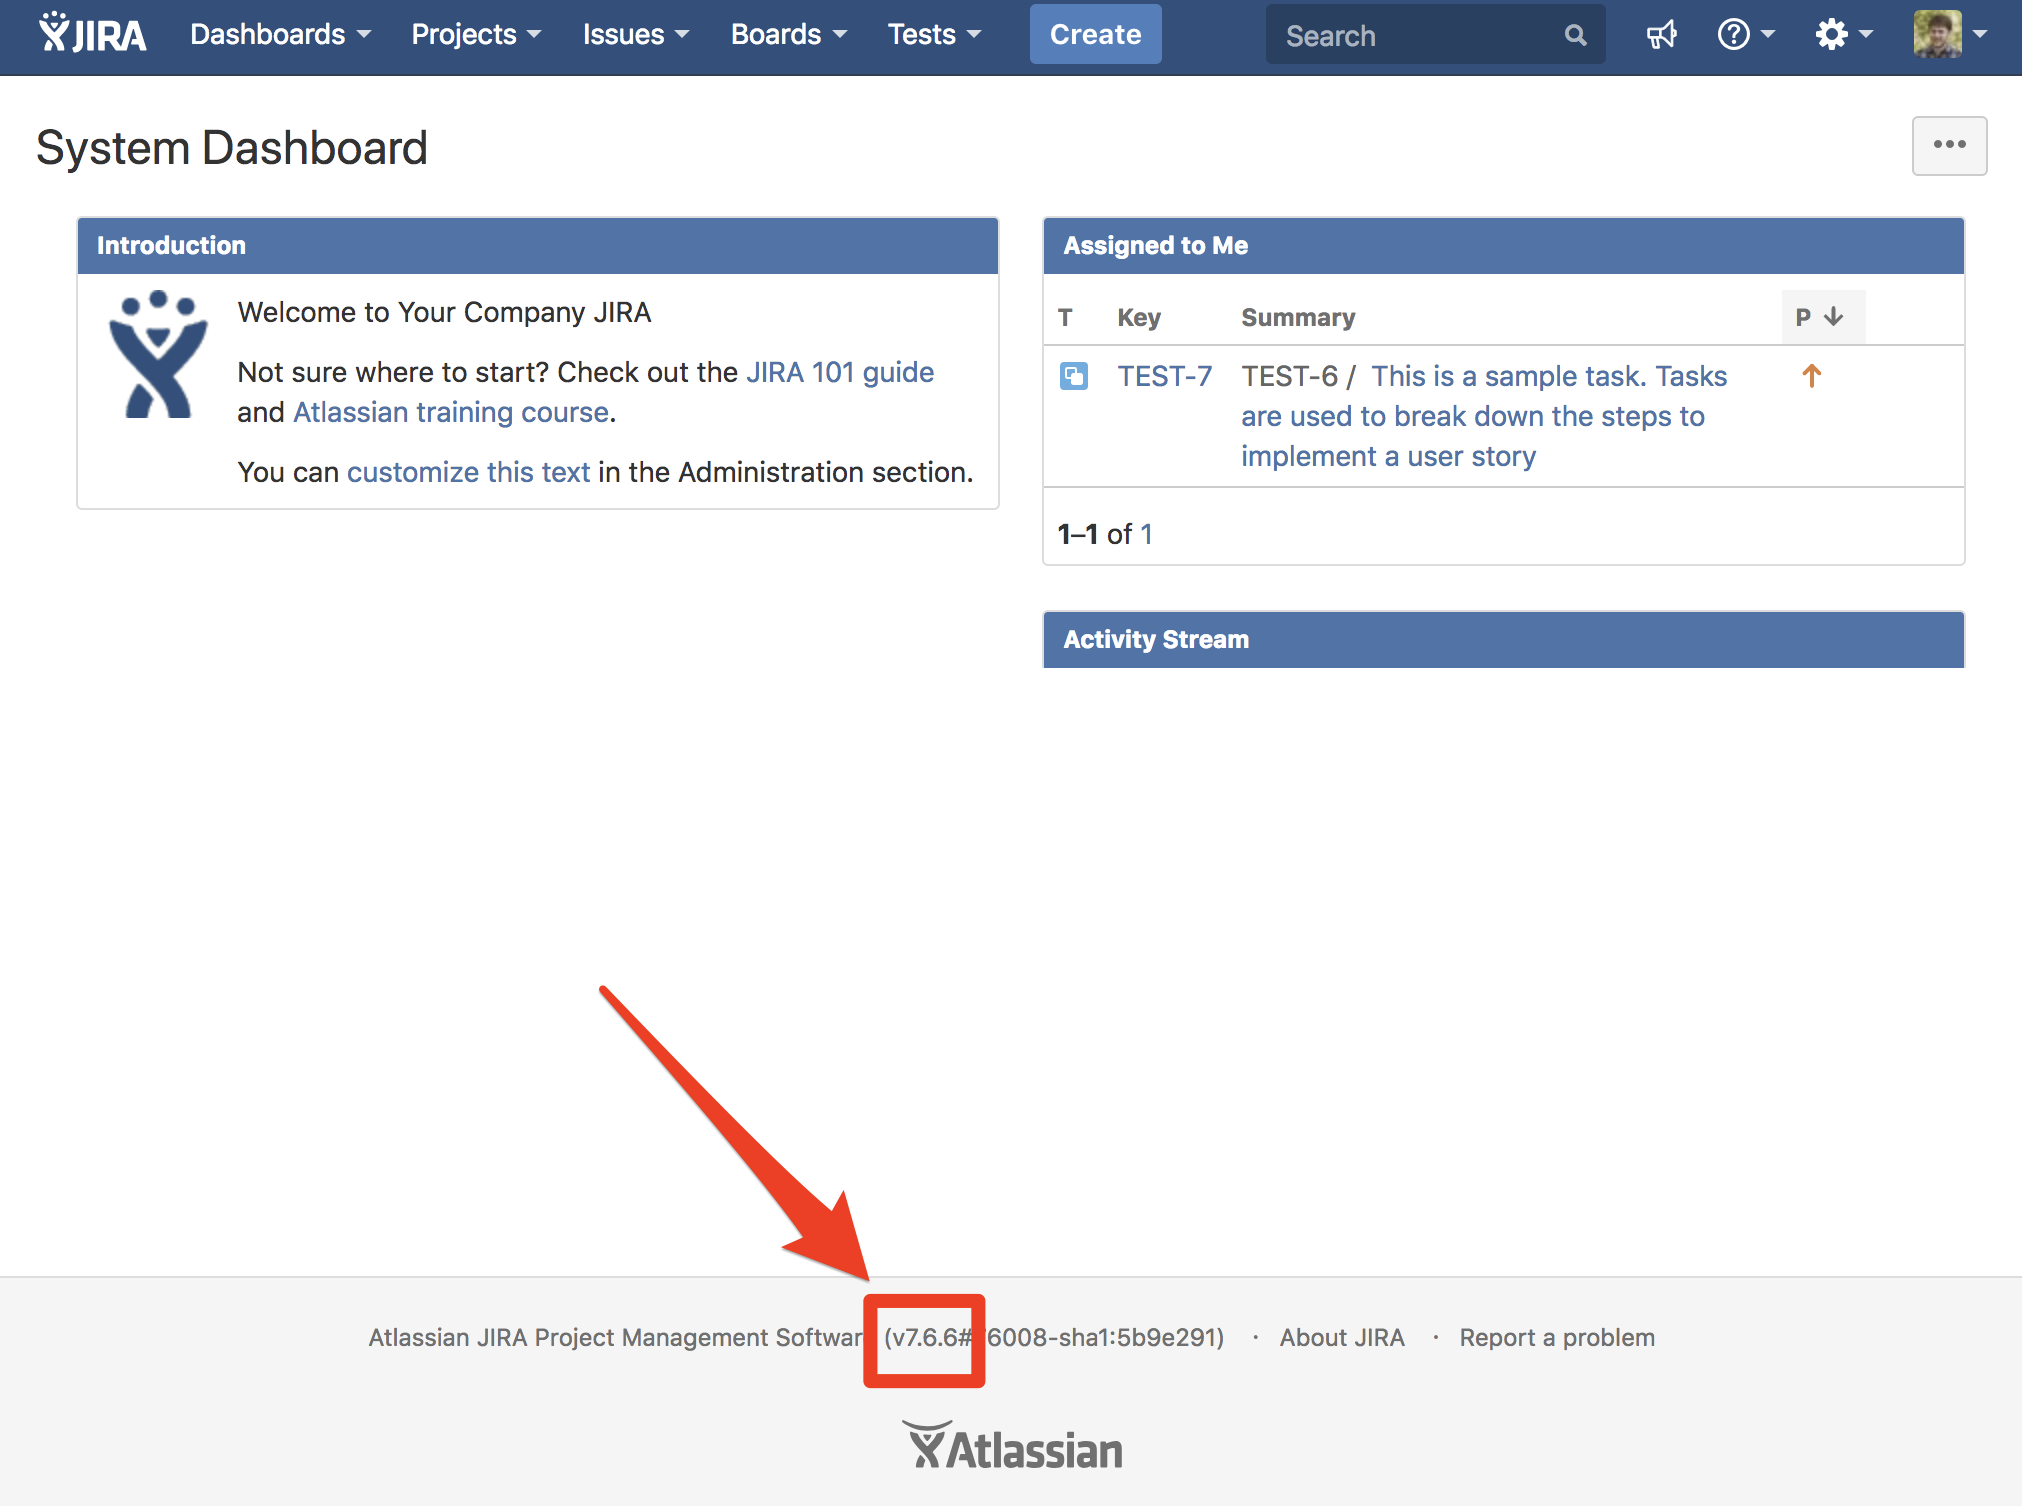Click the Atlassian logo in the footer

pos(1011,1445)
